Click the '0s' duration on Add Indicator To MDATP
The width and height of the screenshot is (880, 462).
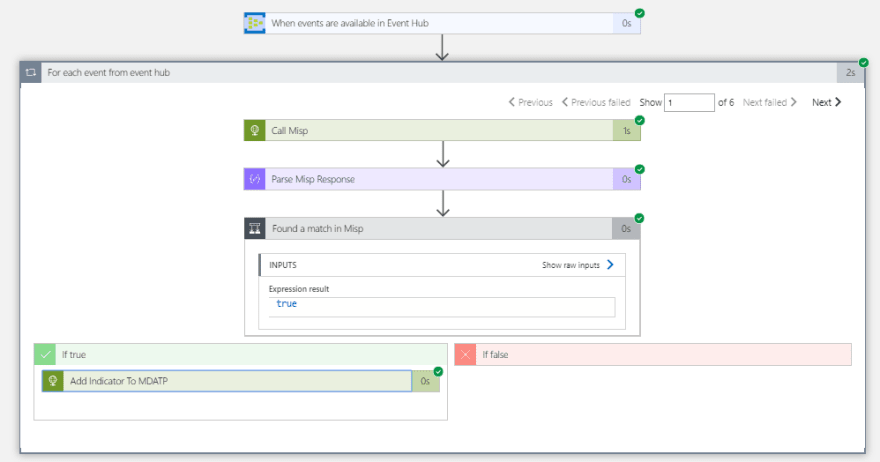tap(425, 381)
